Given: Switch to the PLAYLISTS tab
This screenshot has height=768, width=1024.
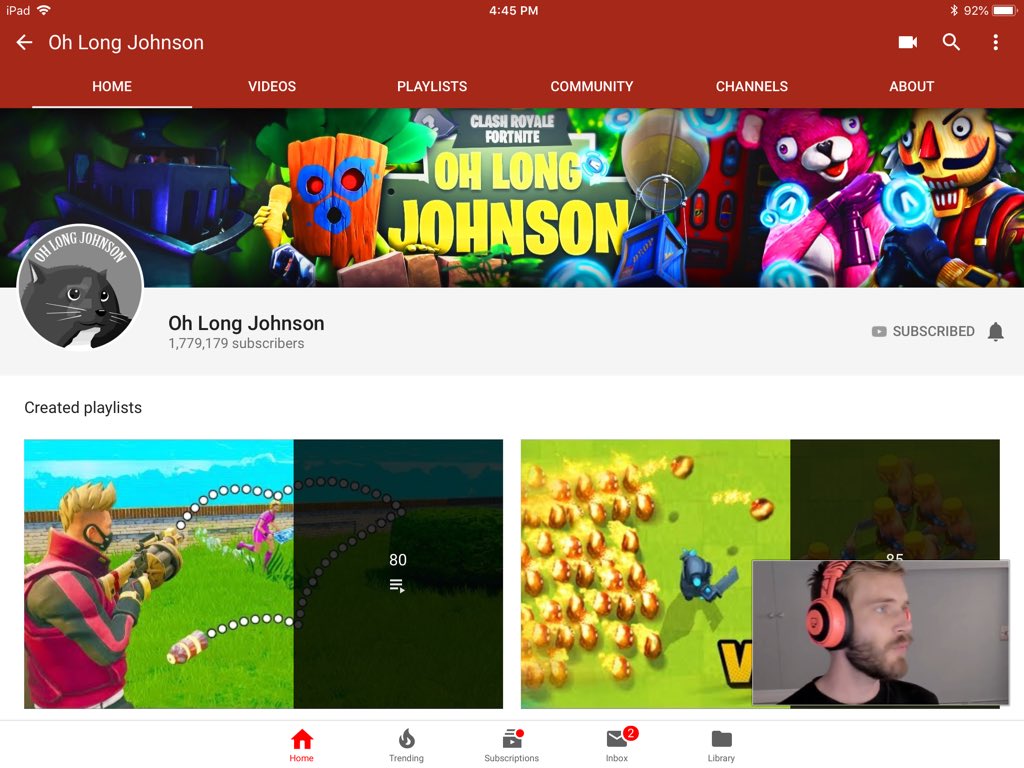Looking at the screenshot, I should tap(432, 86).
